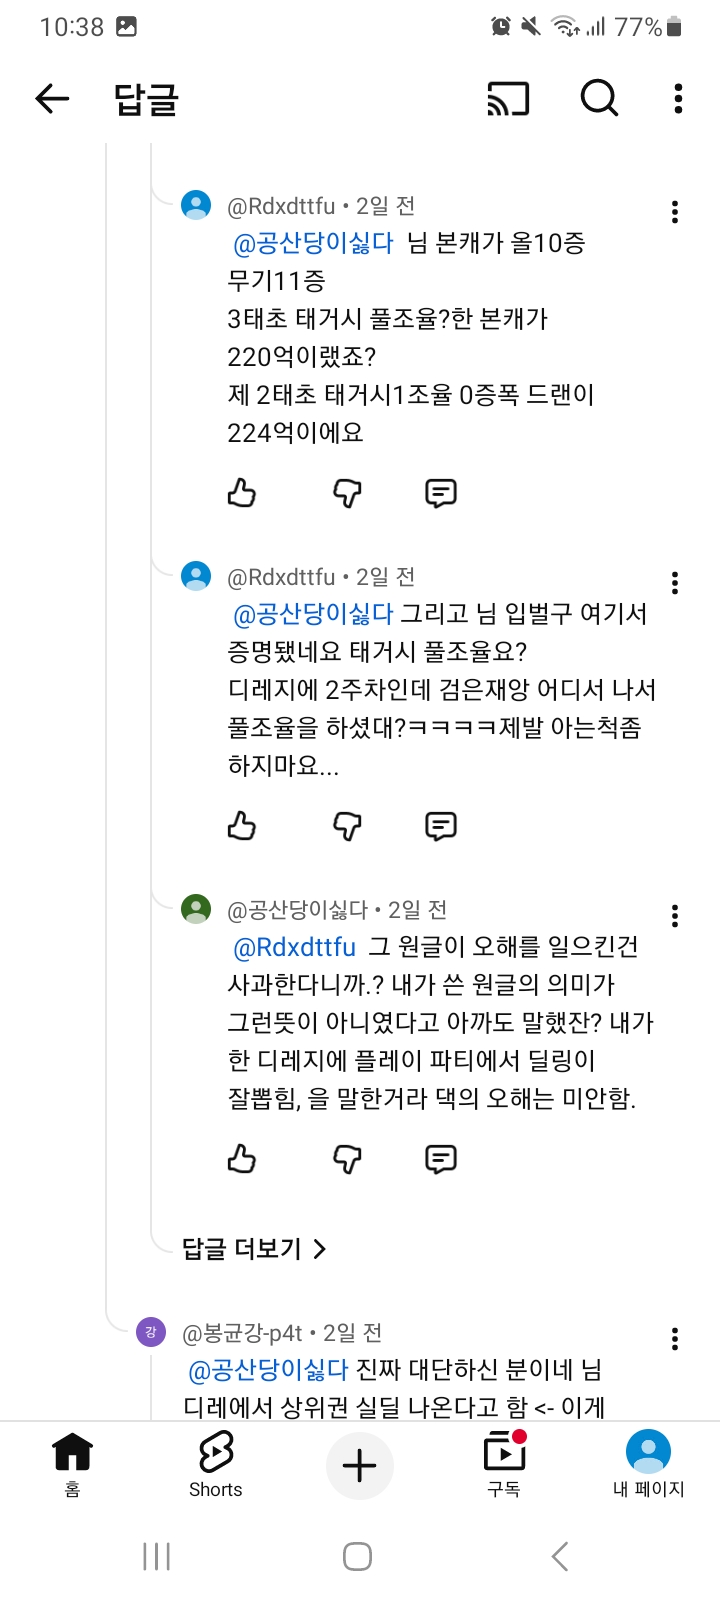Like the first @Rdxdttfu reply about 224억

click(242, 493)
